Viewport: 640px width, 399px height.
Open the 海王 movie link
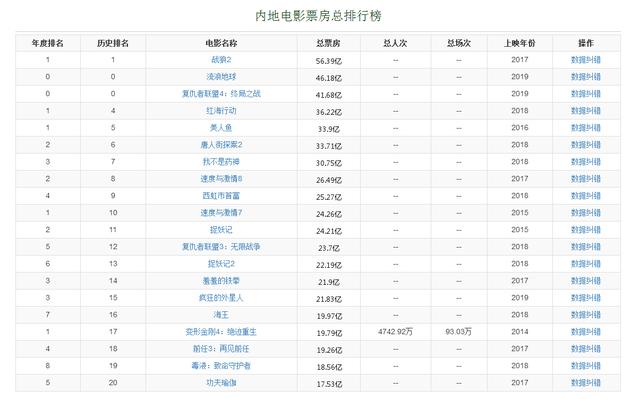click(221, 315)
